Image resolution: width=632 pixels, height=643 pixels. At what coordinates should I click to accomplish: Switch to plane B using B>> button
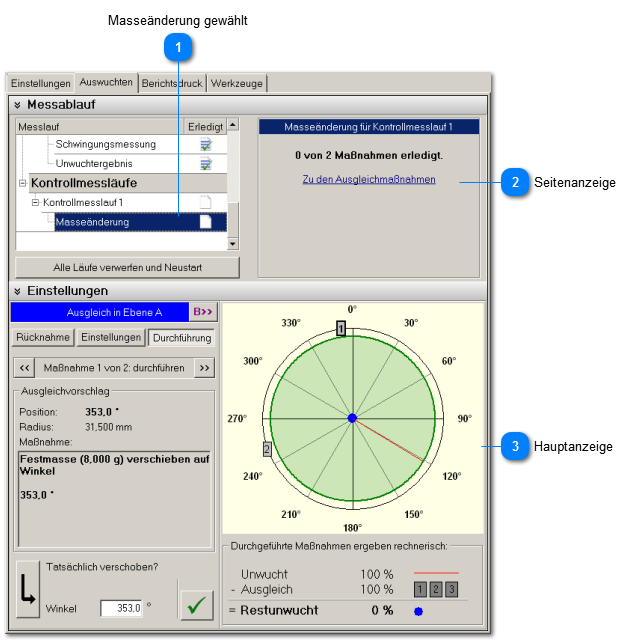[203, 313]
